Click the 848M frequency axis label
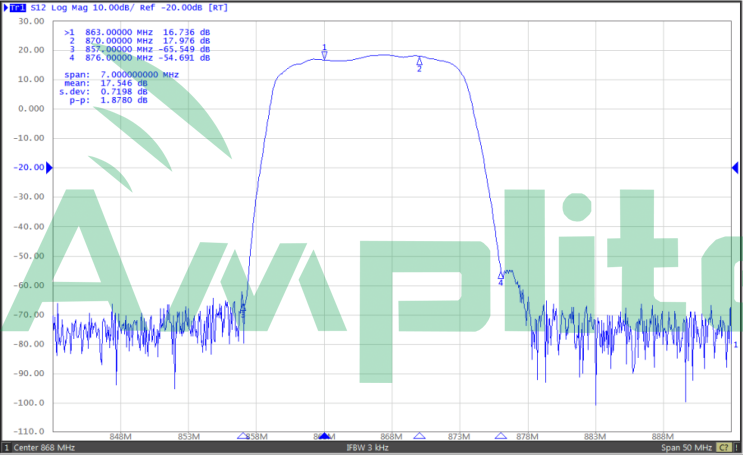Screen dimensions: 743x455 120,437
